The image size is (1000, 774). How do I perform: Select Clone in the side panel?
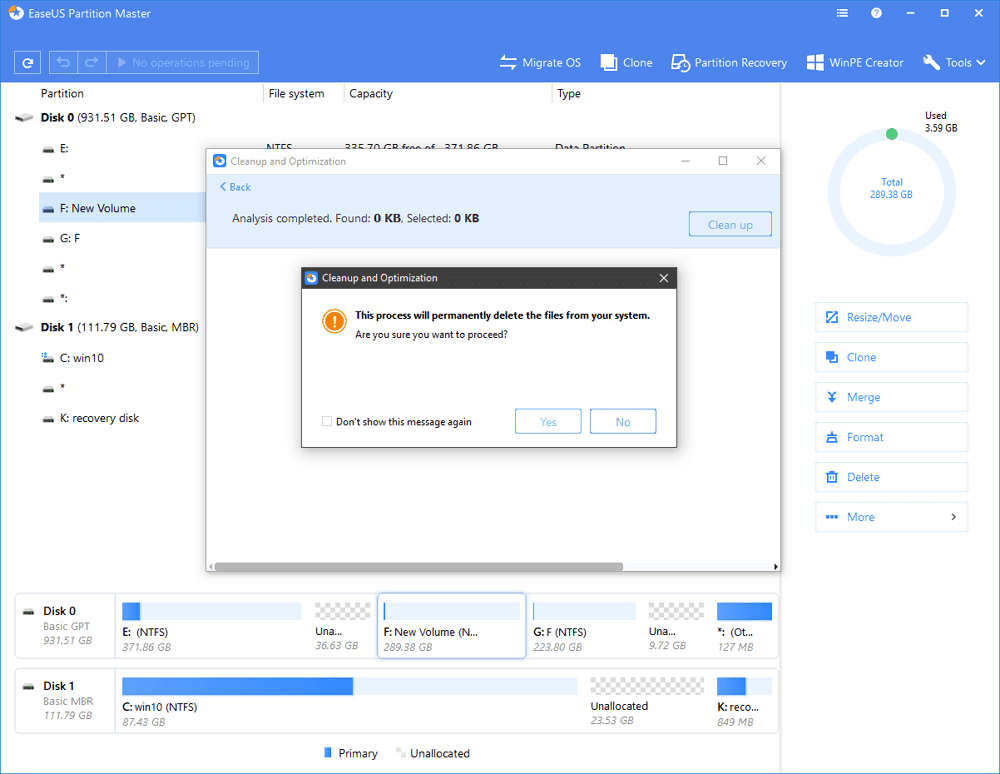892,357
